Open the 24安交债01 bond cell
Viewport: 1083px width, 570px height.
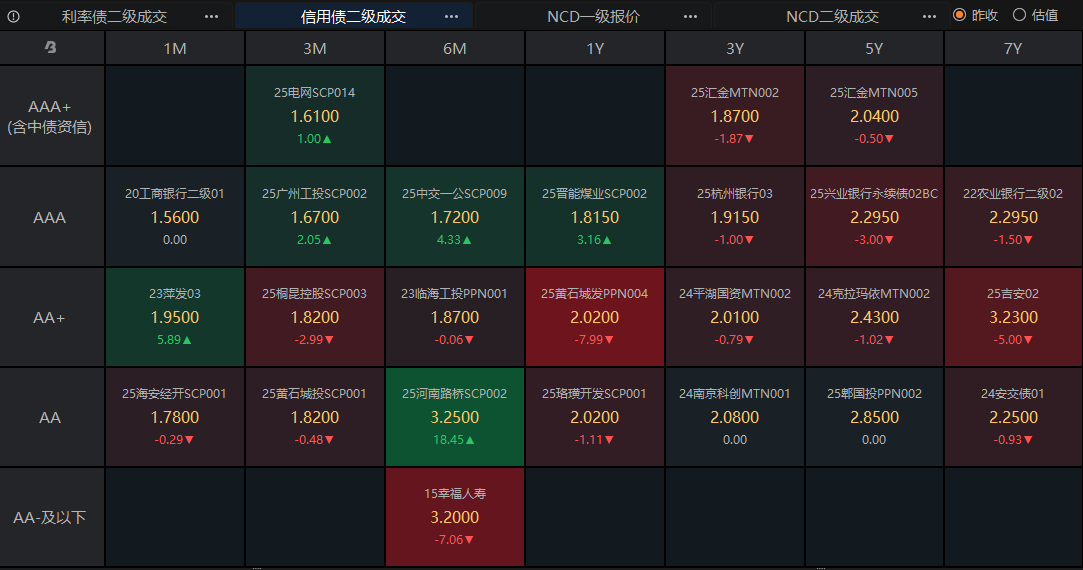coord(1013,417)
